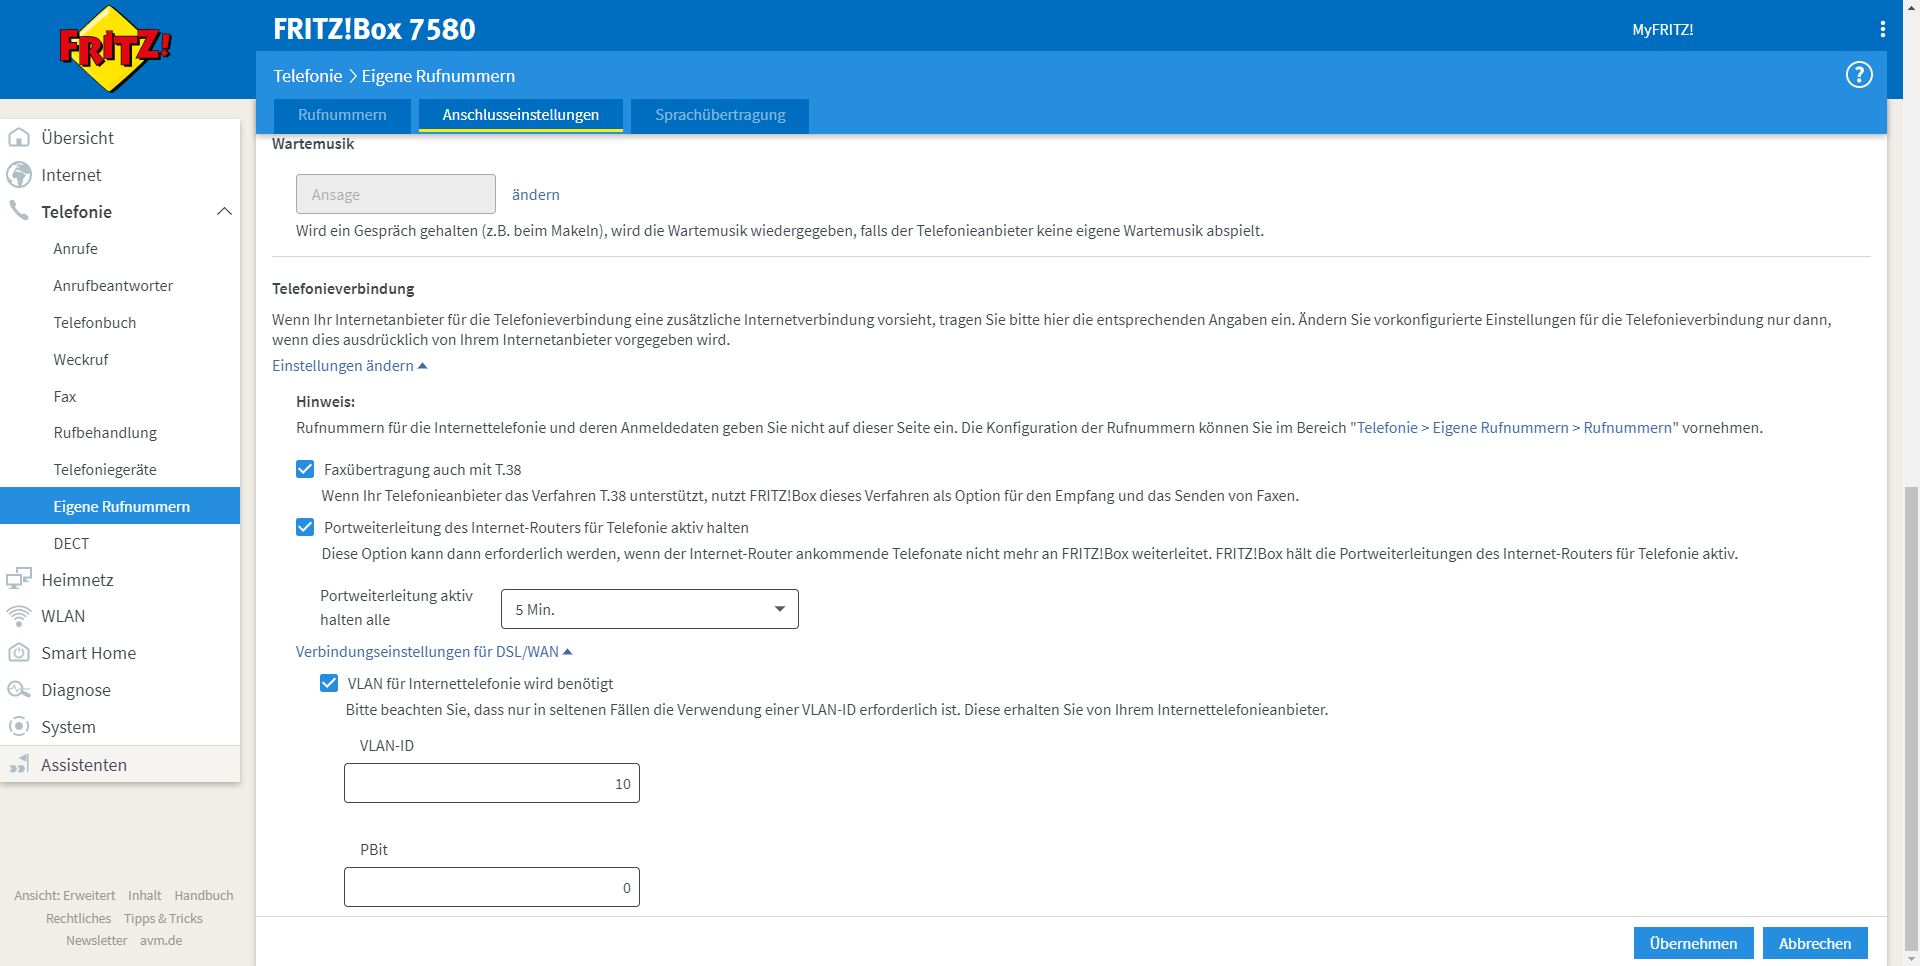The image size is (1920, 966).
Task: Disable Faxübertragung auch mit T.38 checkbox
Action: [305, 469]
